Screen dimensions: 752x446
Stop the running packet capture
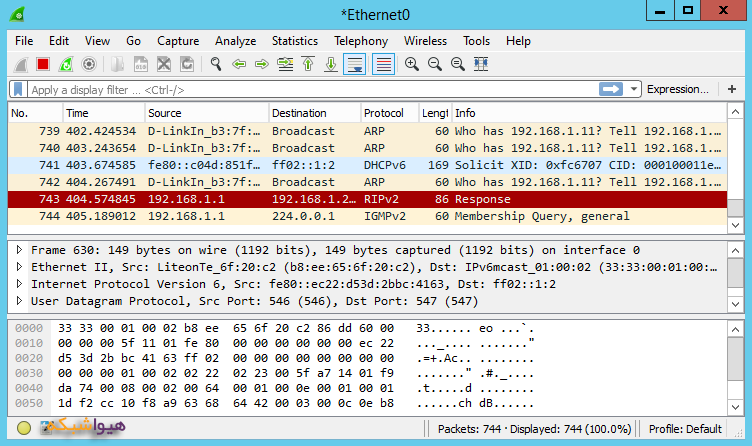(43, 64)
